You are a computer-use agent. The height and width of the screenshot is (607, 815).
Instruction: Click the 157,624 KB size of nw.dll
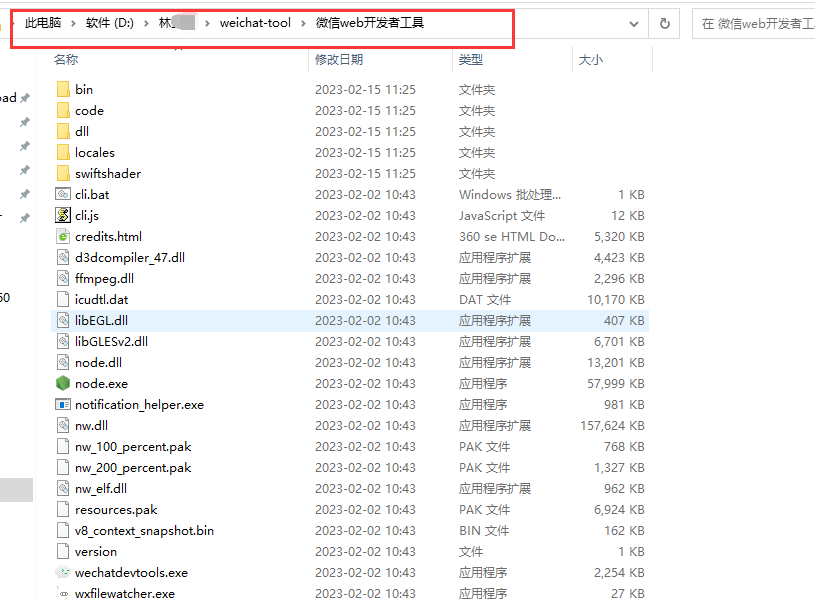coord(612,426)
